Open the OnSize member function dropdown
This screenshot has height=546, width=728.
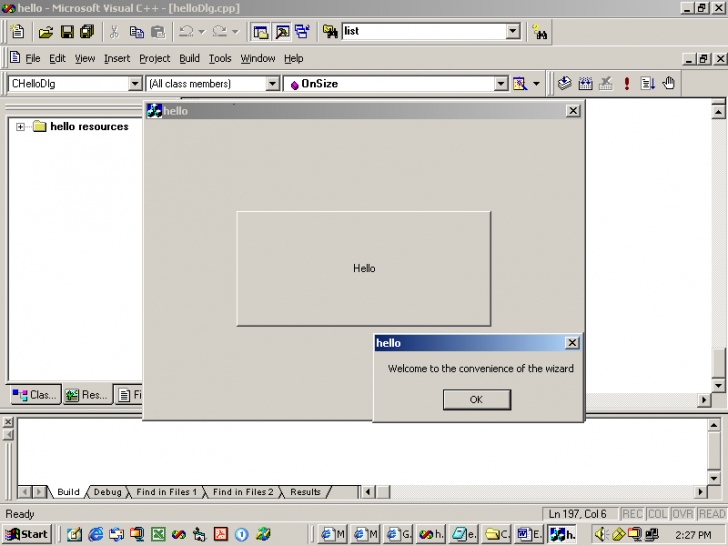500,84
